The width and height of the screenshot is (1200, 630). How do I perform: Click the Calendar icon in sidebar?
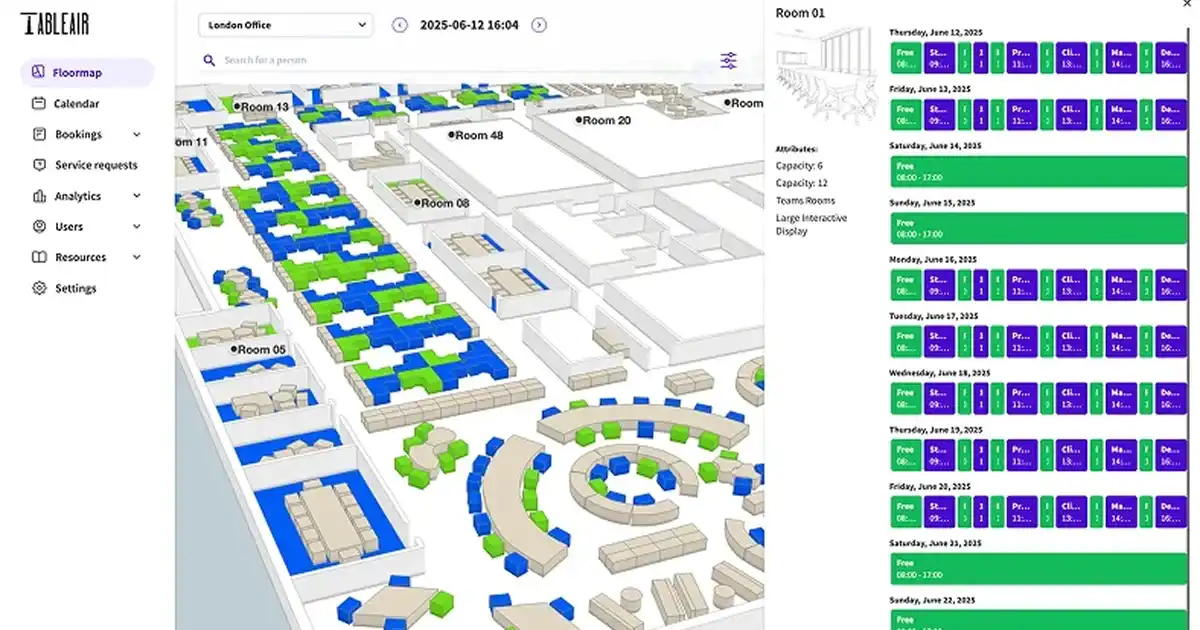click(38, 103)
